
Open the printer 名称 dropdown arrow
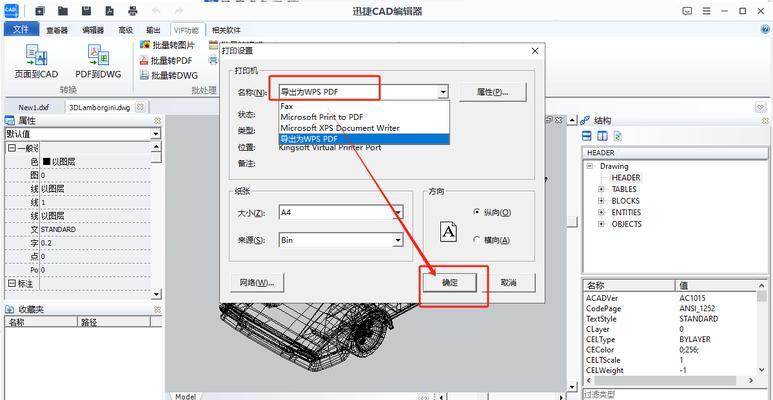pyautogui.click(x=443, y=92)
